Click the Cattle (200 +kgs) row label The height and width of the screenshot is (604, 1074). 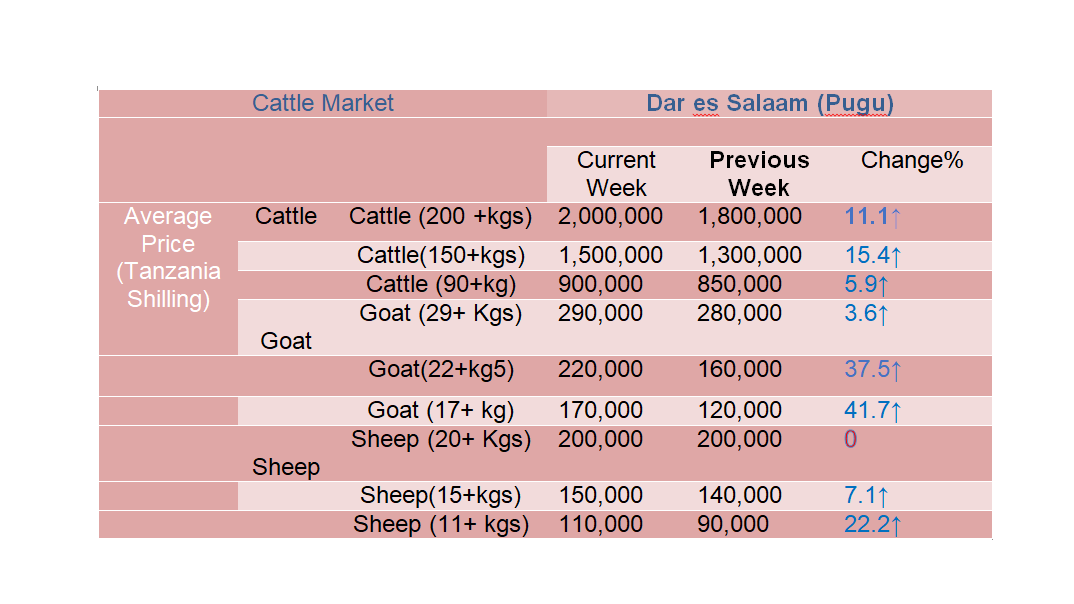click(x=440, y=216)
